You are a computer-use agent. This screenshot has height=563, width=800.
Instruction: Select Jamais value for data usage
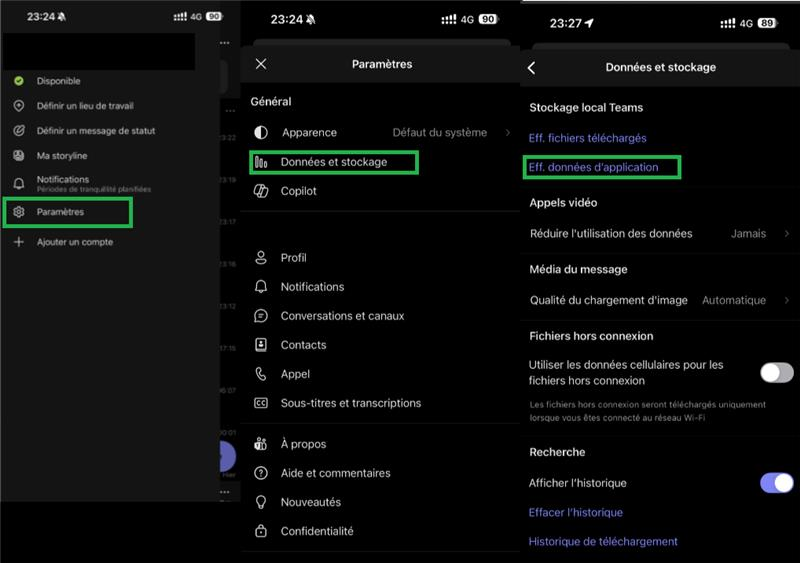(748, 234)
